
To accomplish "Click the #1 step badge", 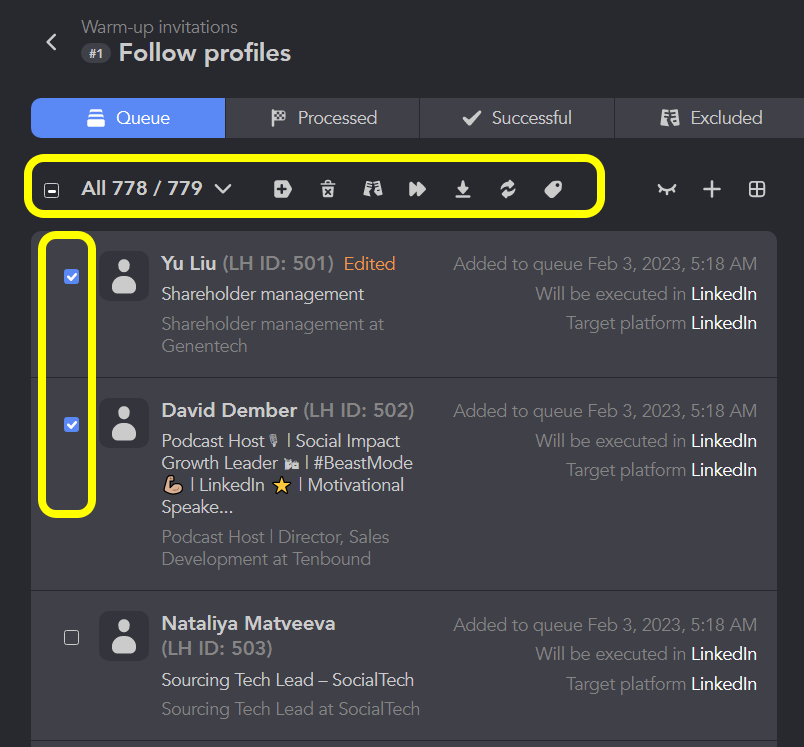I will (96, 54).
